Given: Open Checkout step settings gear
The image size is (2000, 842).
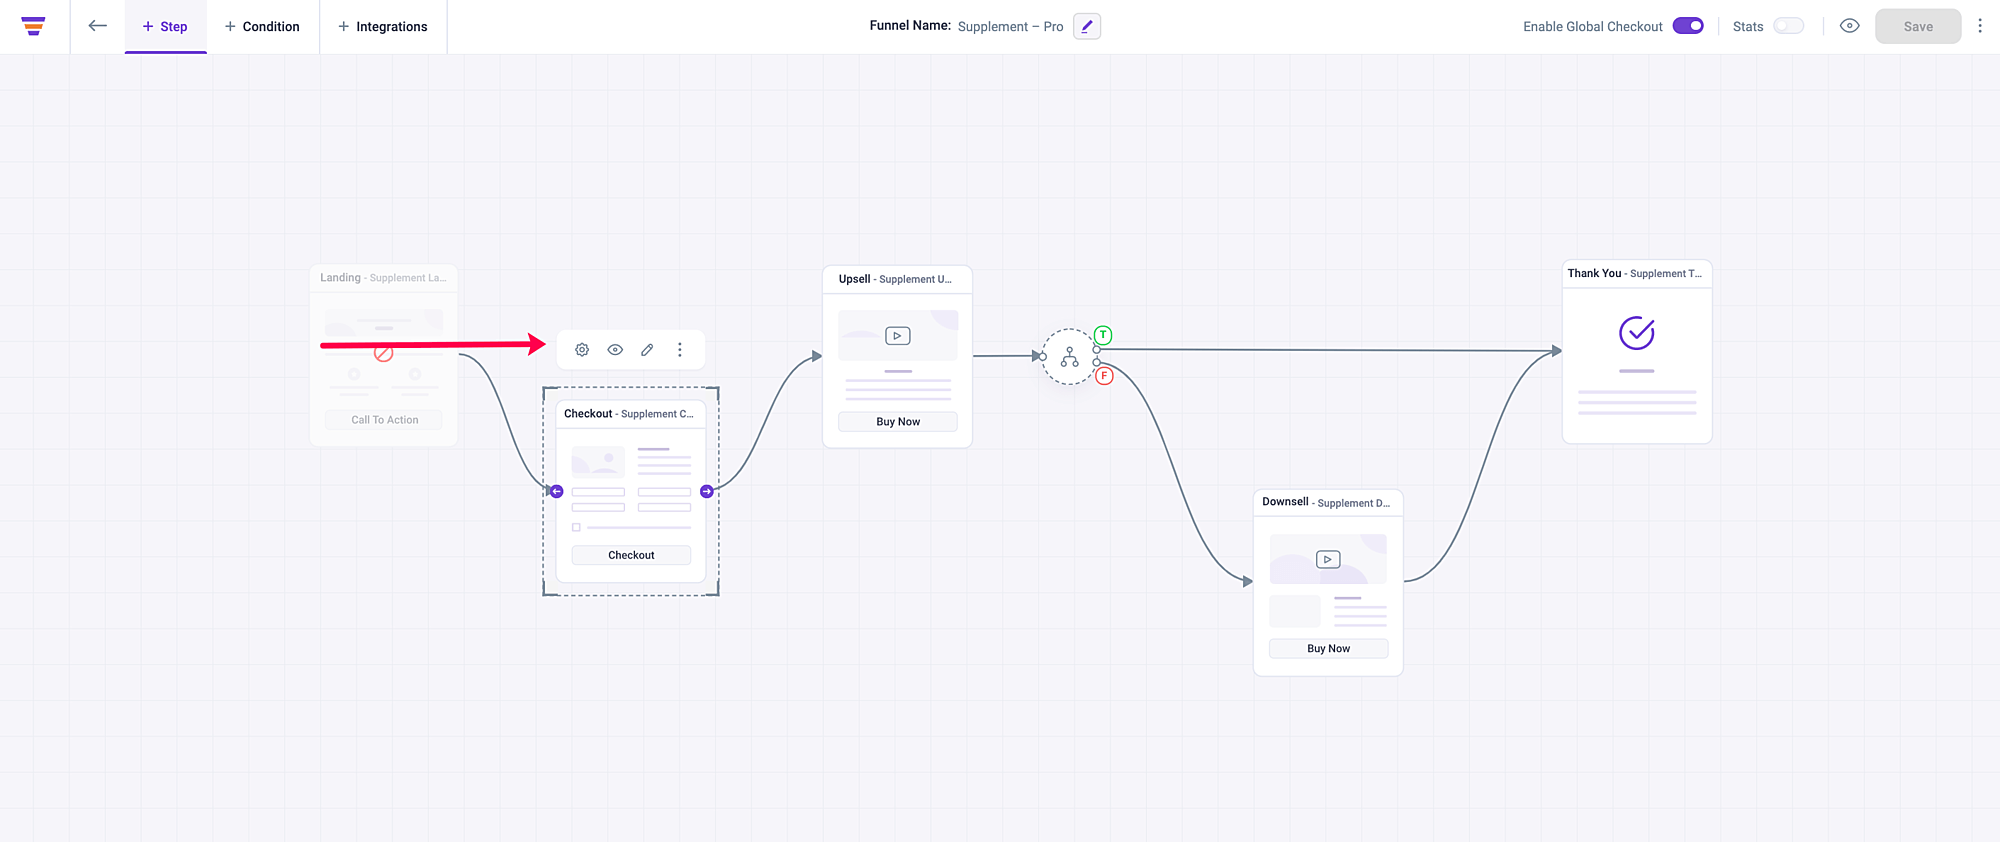Looking at the screenshot, I should pyautogui.click(x=582, y=350).
